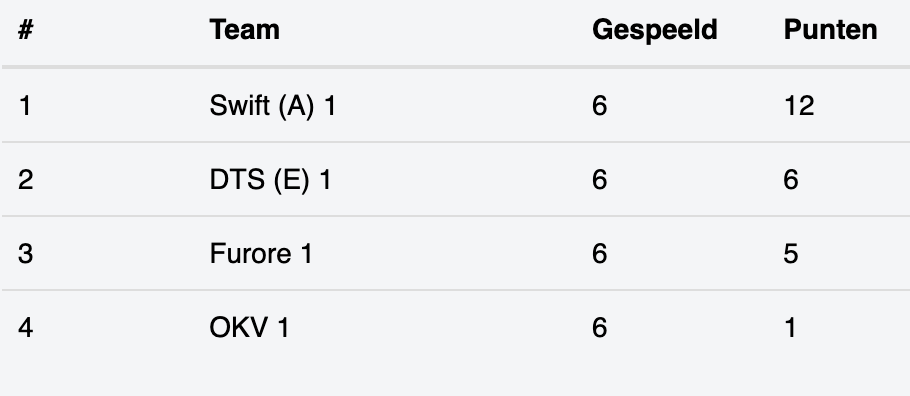Click Gespeeld value in OKV 1 row
910x396 pixels.
pos(600,328)
